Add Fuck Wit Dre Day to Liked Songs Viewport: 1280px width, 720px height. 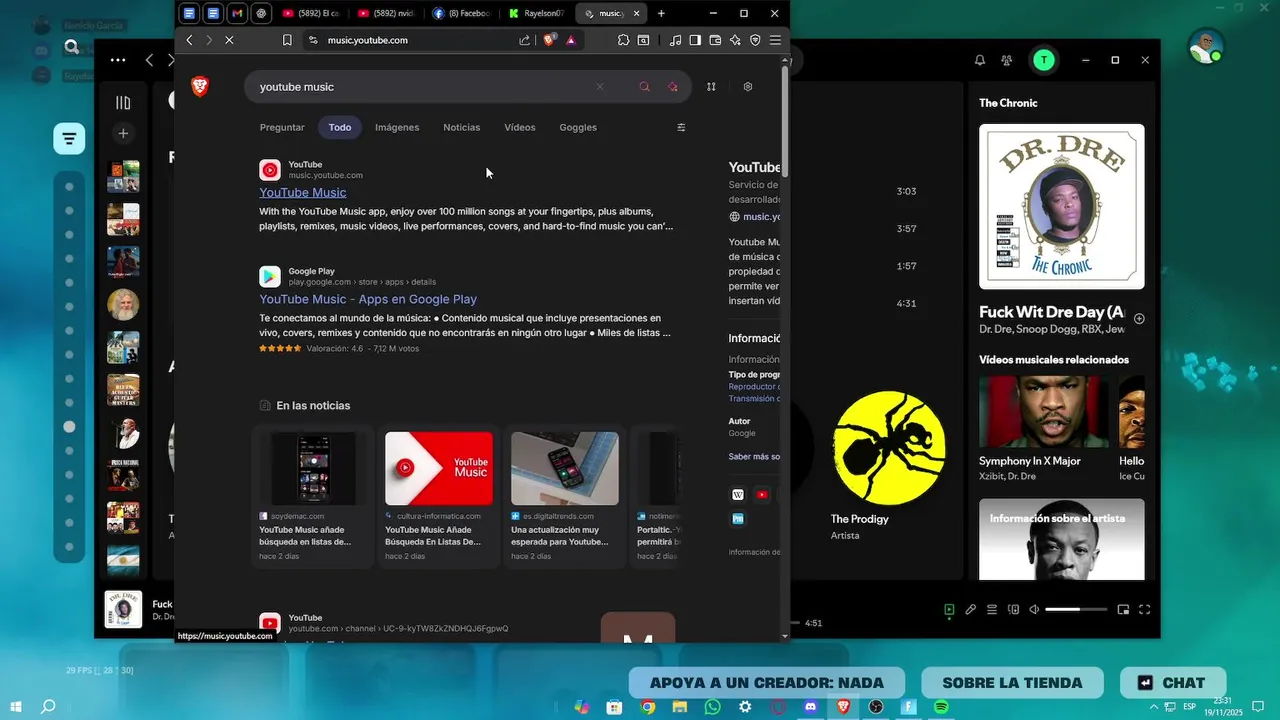(x=1139, y=319)
